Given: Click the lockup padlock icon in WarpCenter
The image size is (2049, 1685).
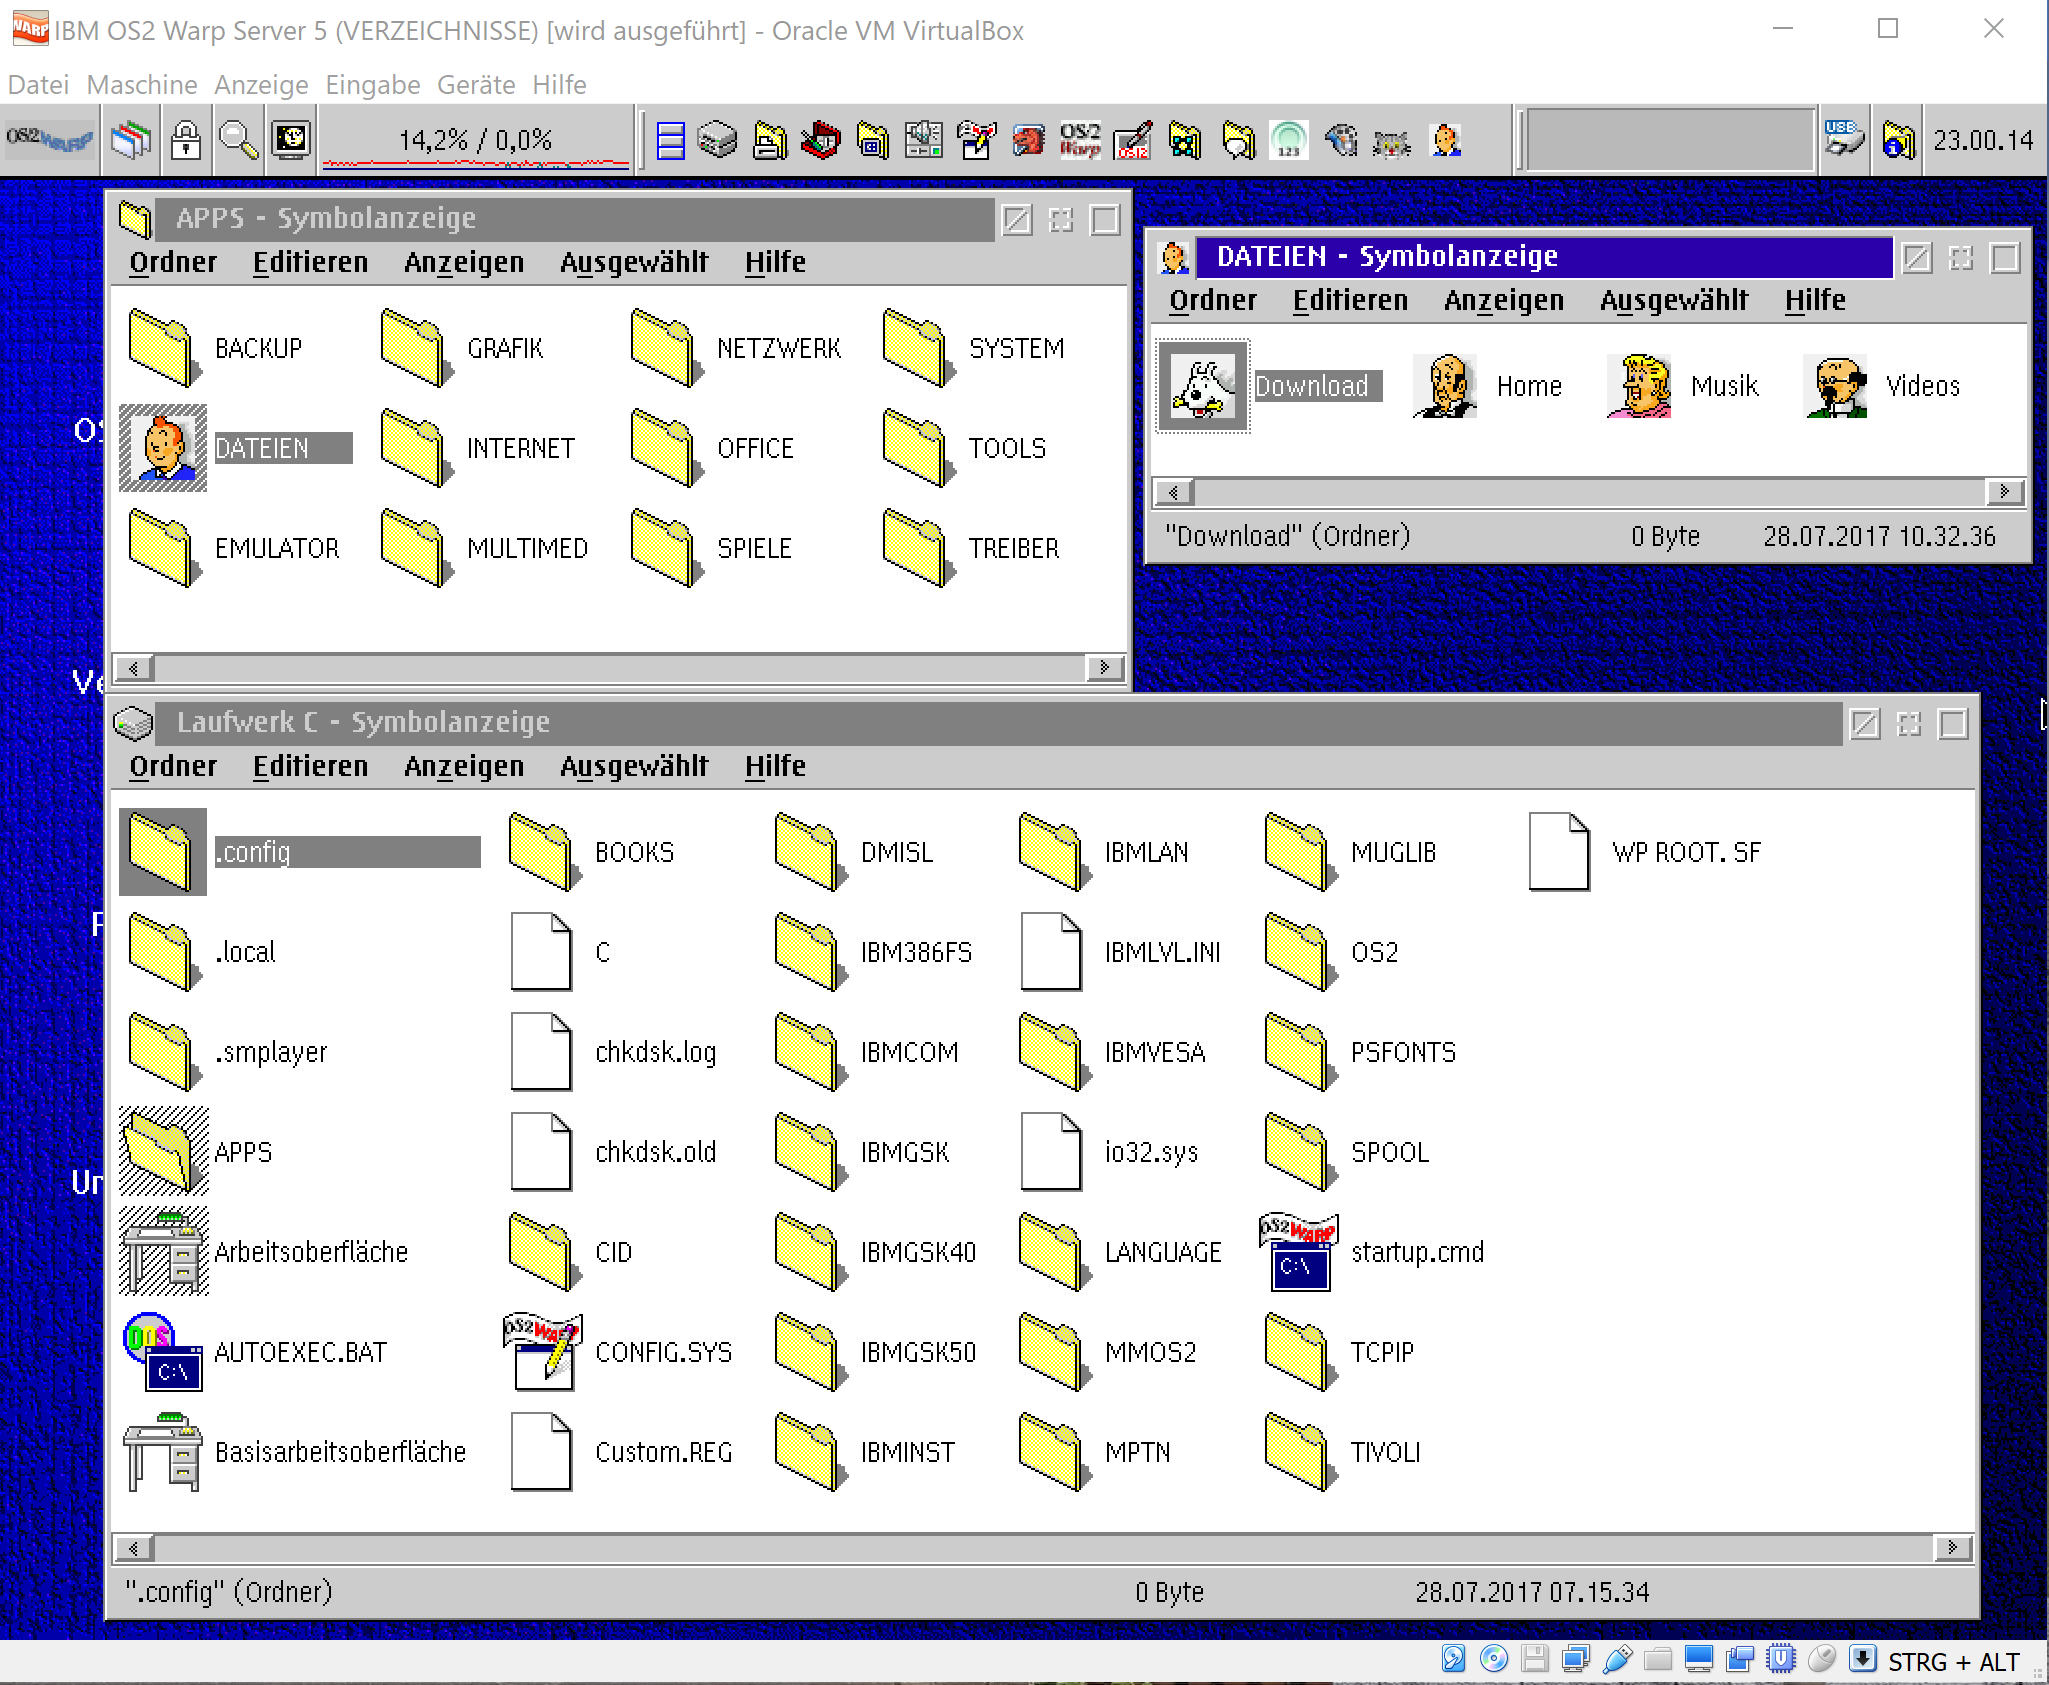Looking at the screenshot, I should point(186,140).
